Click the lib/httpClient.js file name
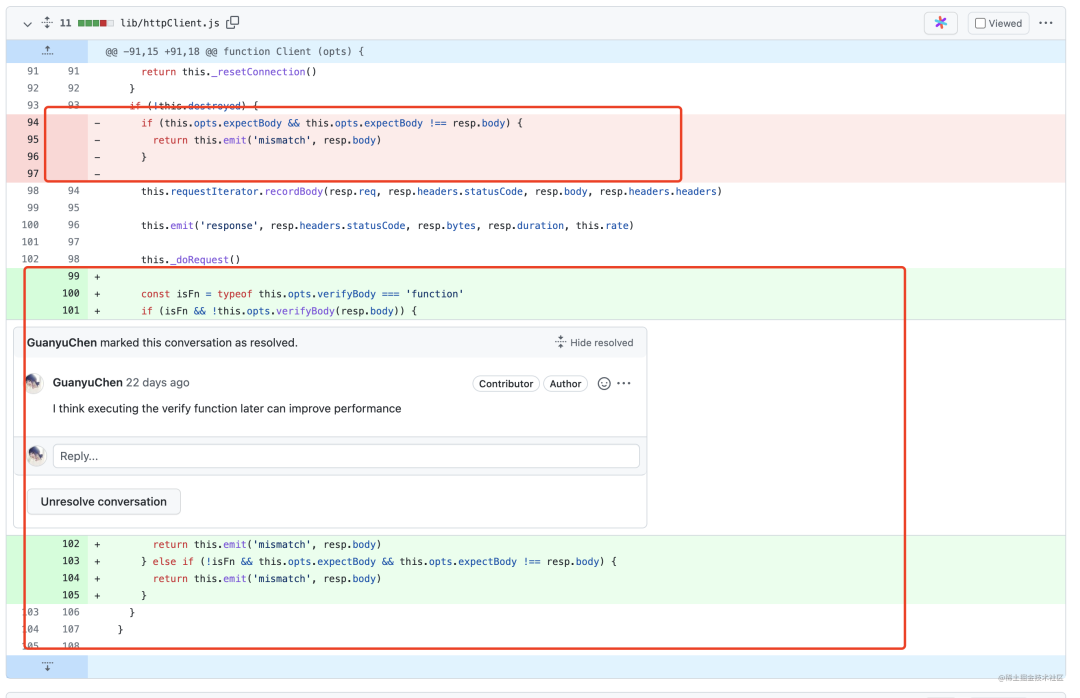Image resolution: width=1080 pixels, height=698 pixels. (170, 23)
